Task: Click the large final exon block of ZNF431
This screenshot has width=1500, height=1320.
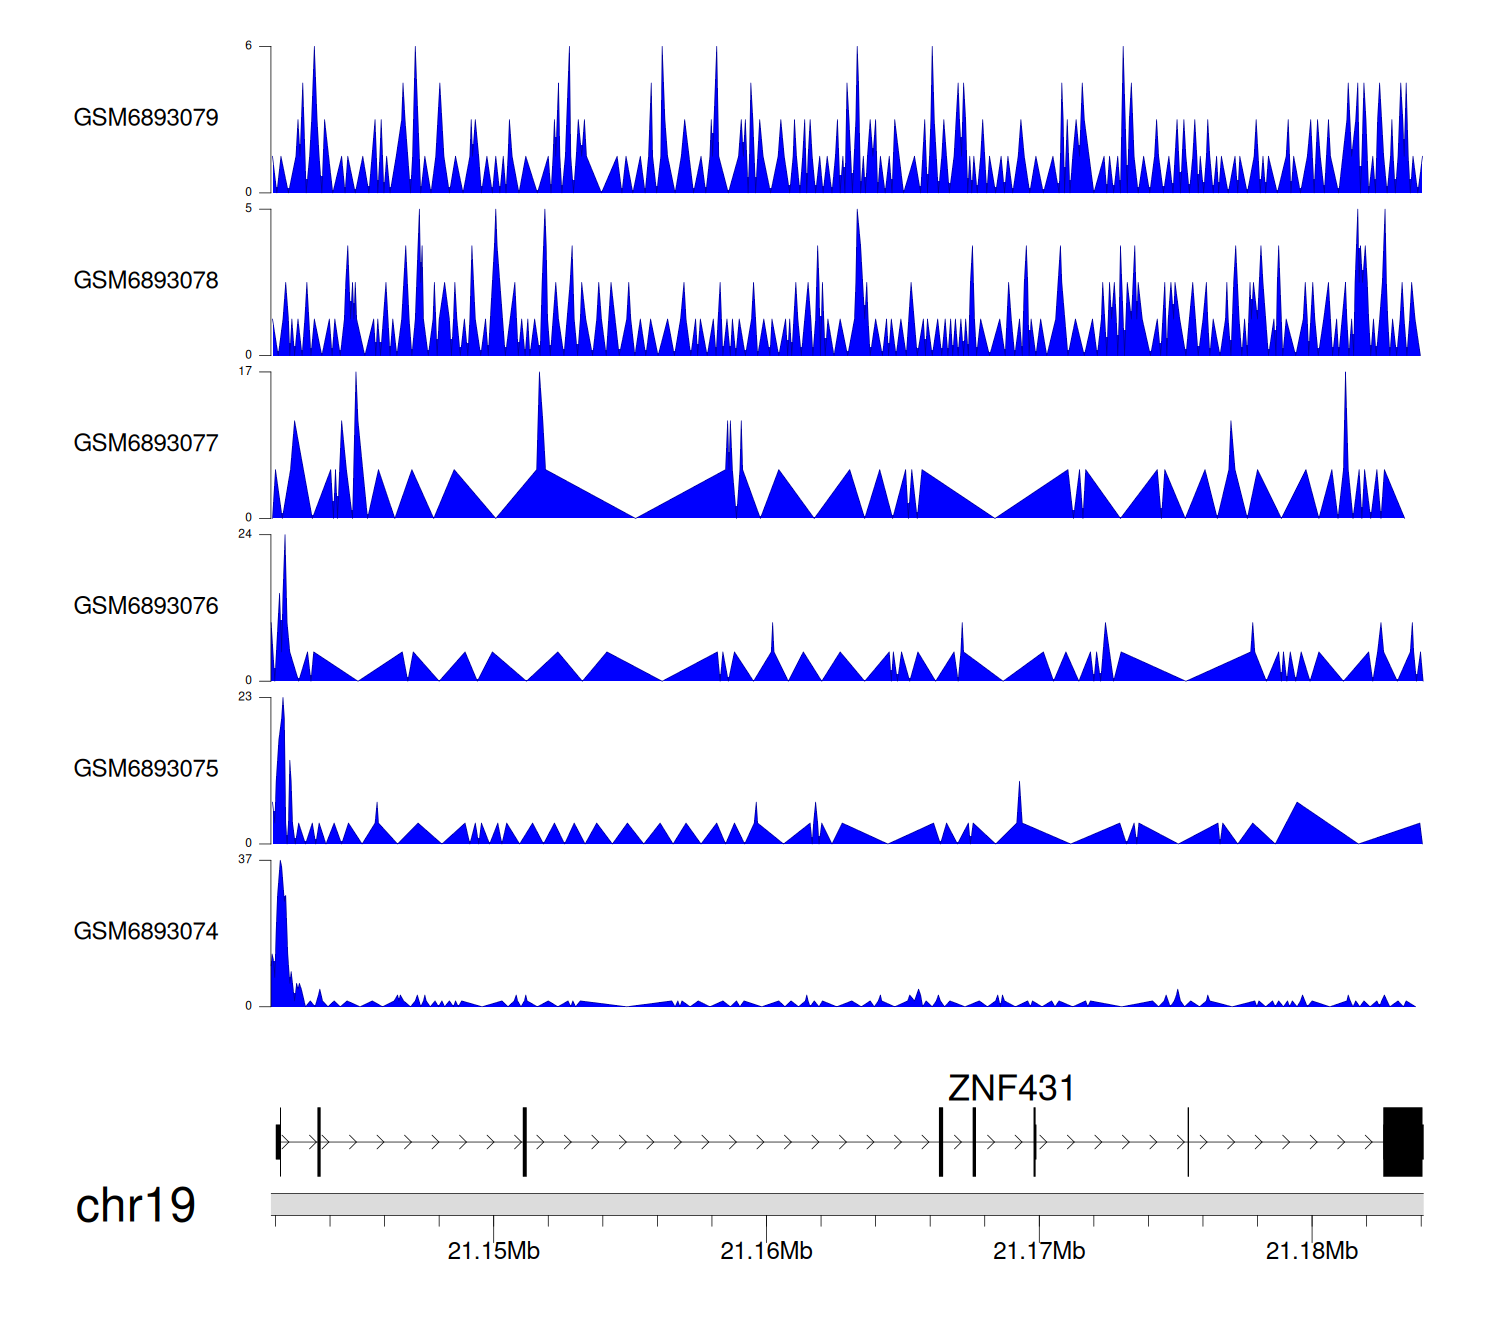Action: [1402, 1141]
